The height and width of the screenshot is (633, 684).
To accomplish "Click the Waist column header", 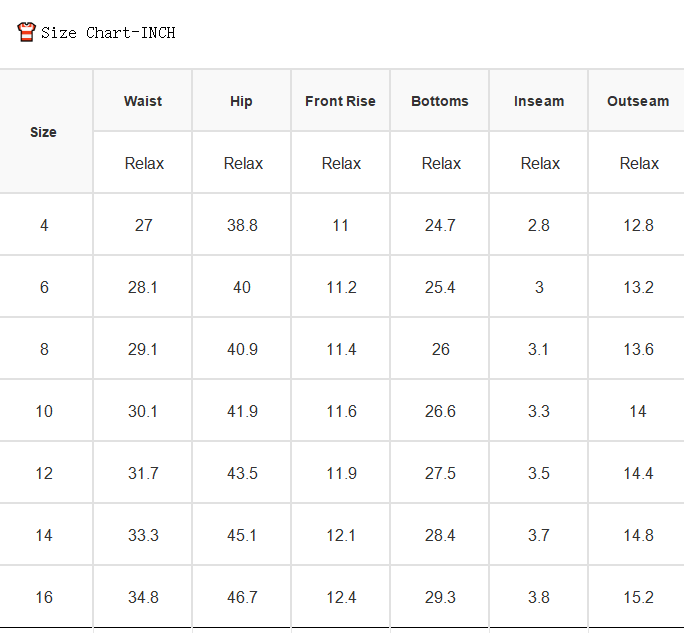I will pyautogui.click(x=143, y=101).
